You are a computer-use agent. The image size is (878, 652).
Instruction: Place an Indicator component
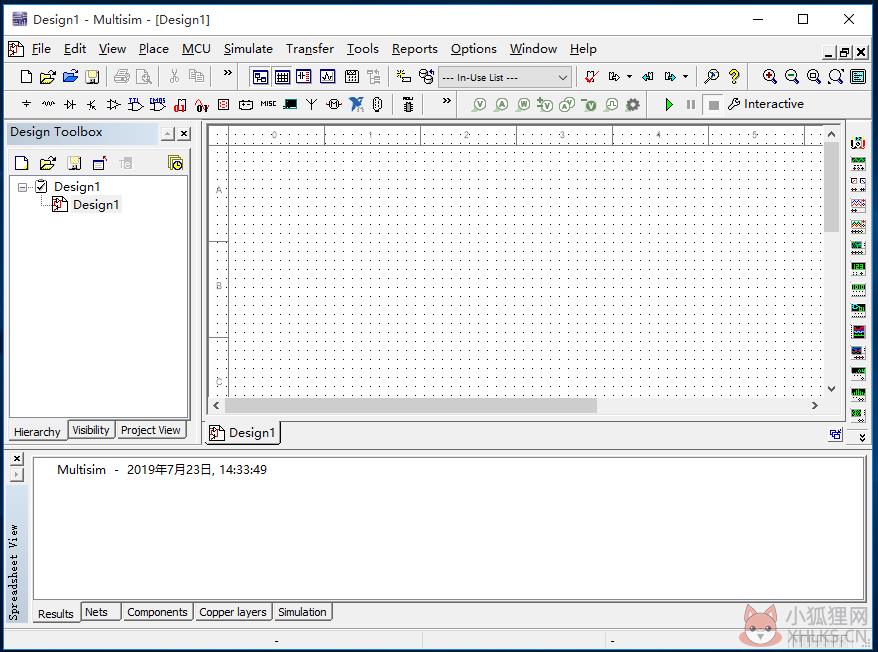(x=223, y=104)
